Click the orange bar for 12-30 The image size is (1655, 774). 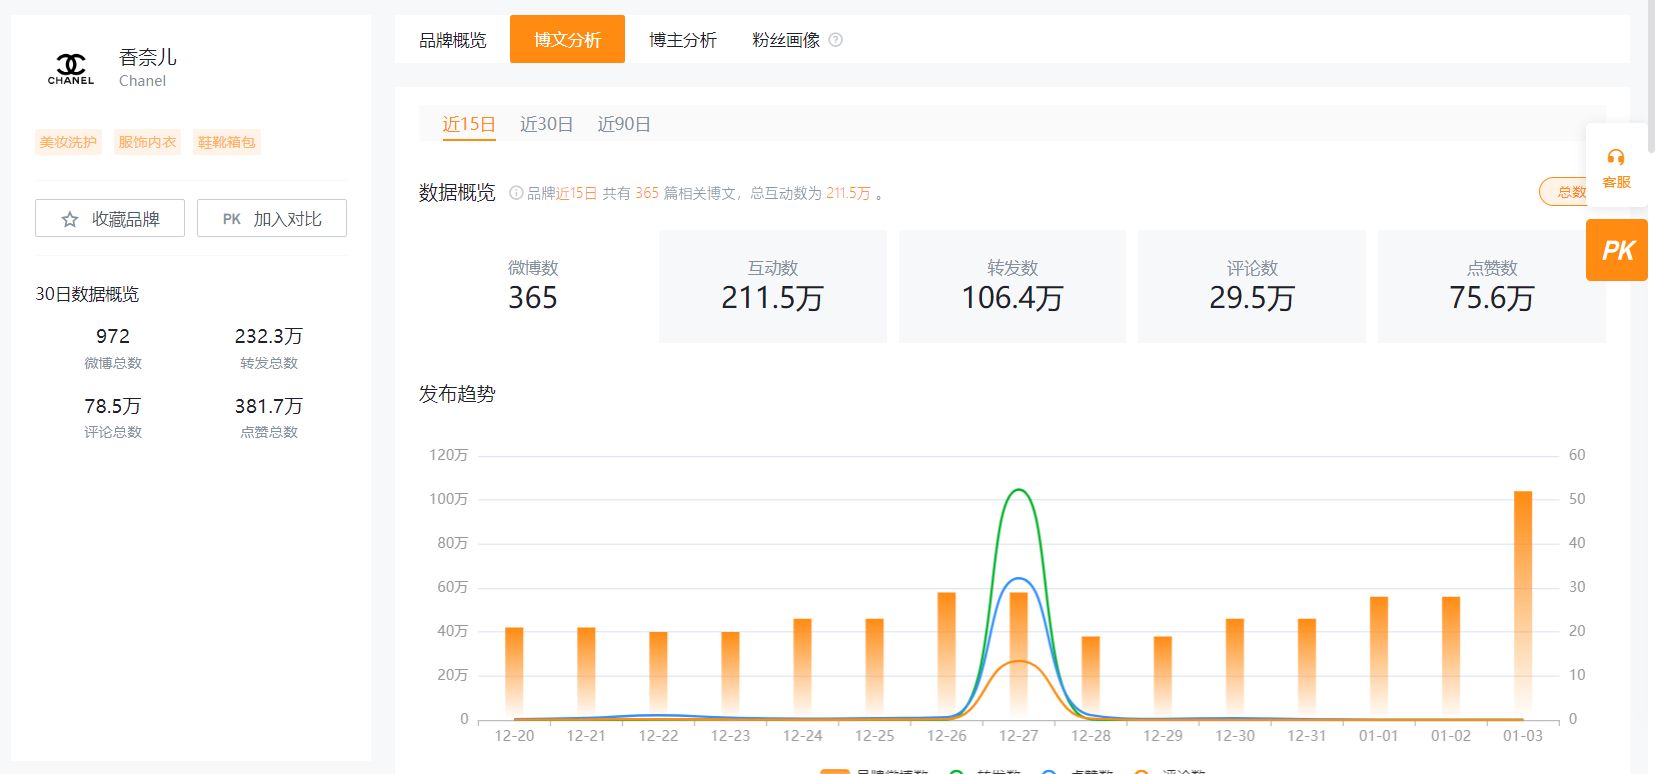point(1235,669)
